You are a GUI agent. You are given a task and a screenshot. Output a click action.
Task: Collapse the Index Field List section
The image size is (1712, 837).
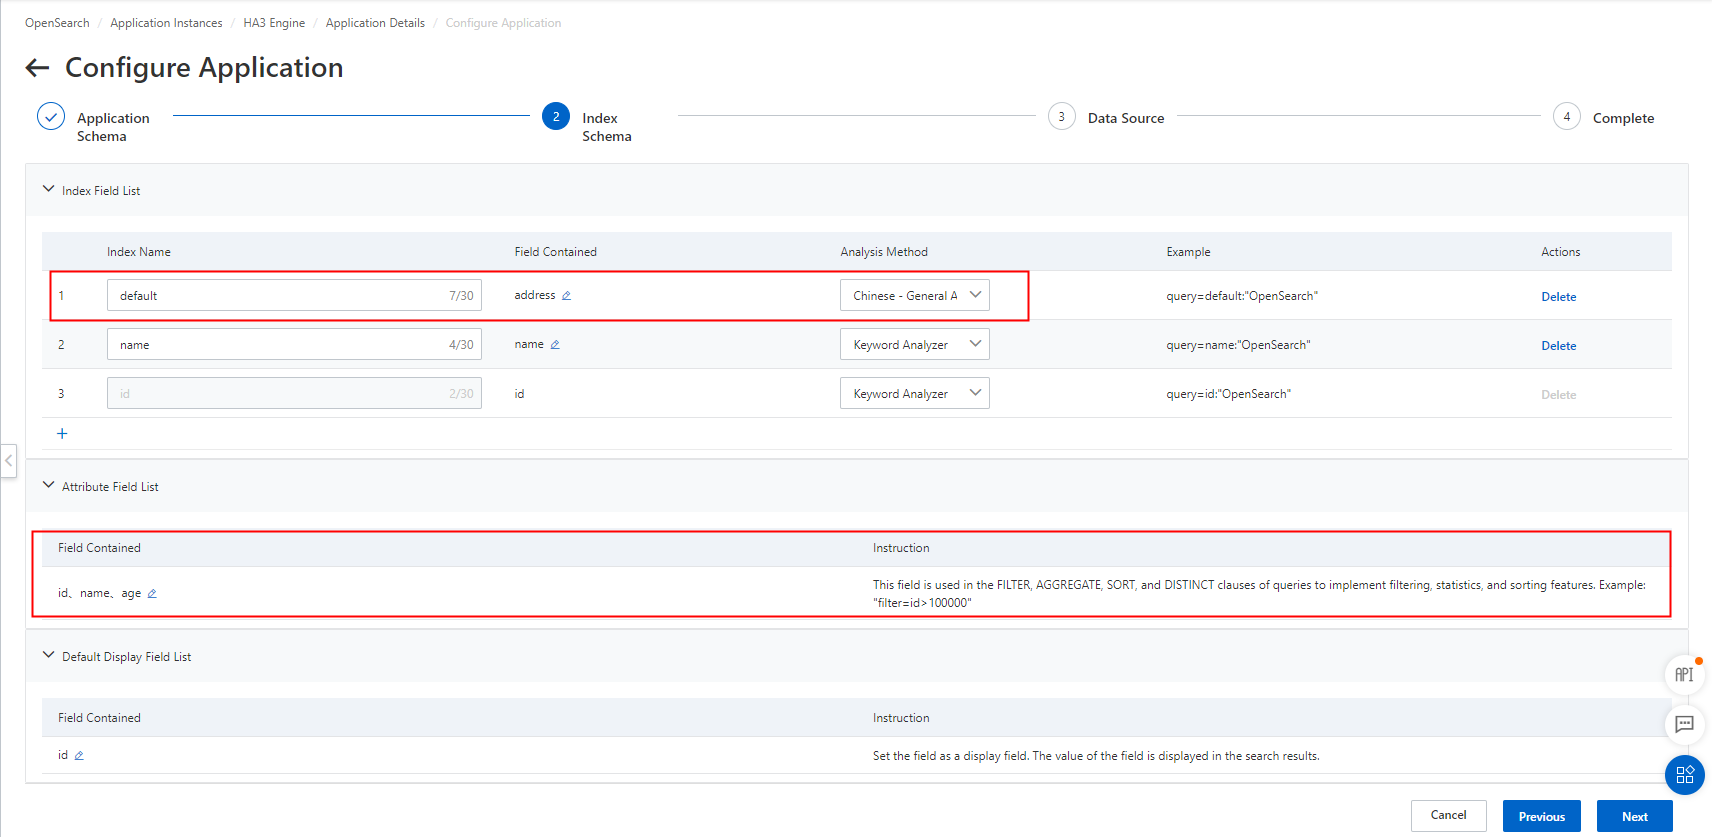pos(48,189)
